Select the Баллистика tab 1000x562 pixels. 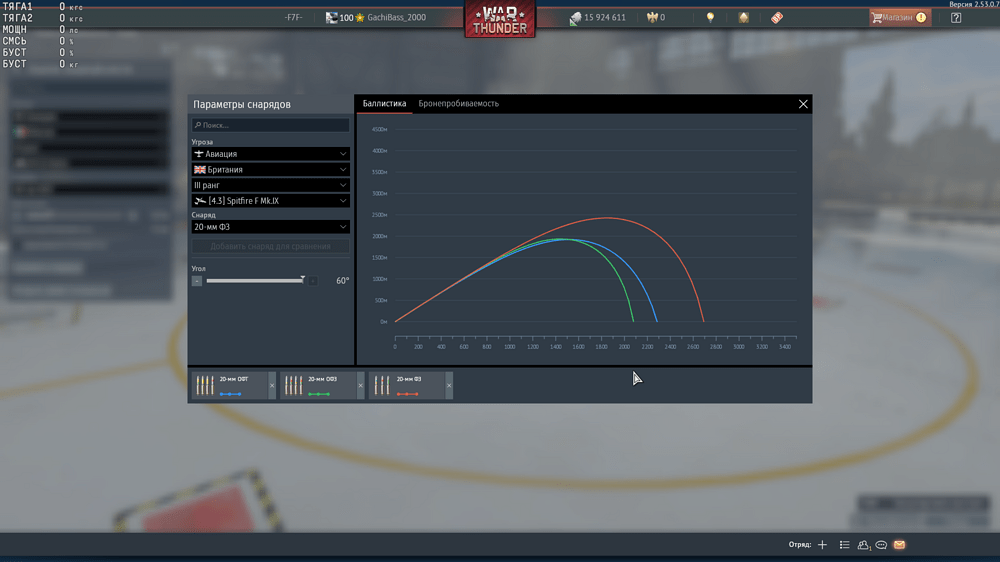tap(384, 104)
